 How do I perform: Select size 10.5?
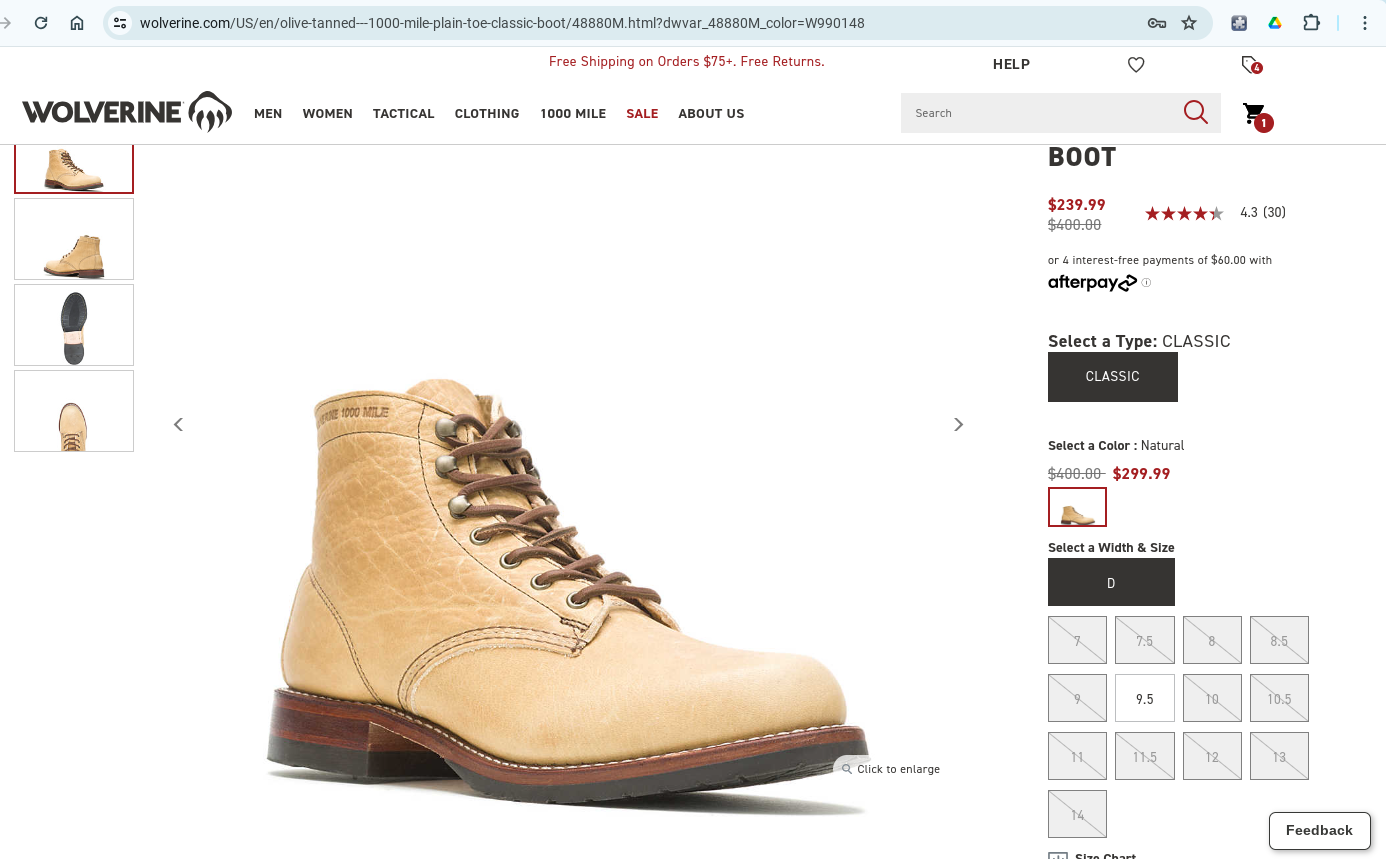(1279, 698)
